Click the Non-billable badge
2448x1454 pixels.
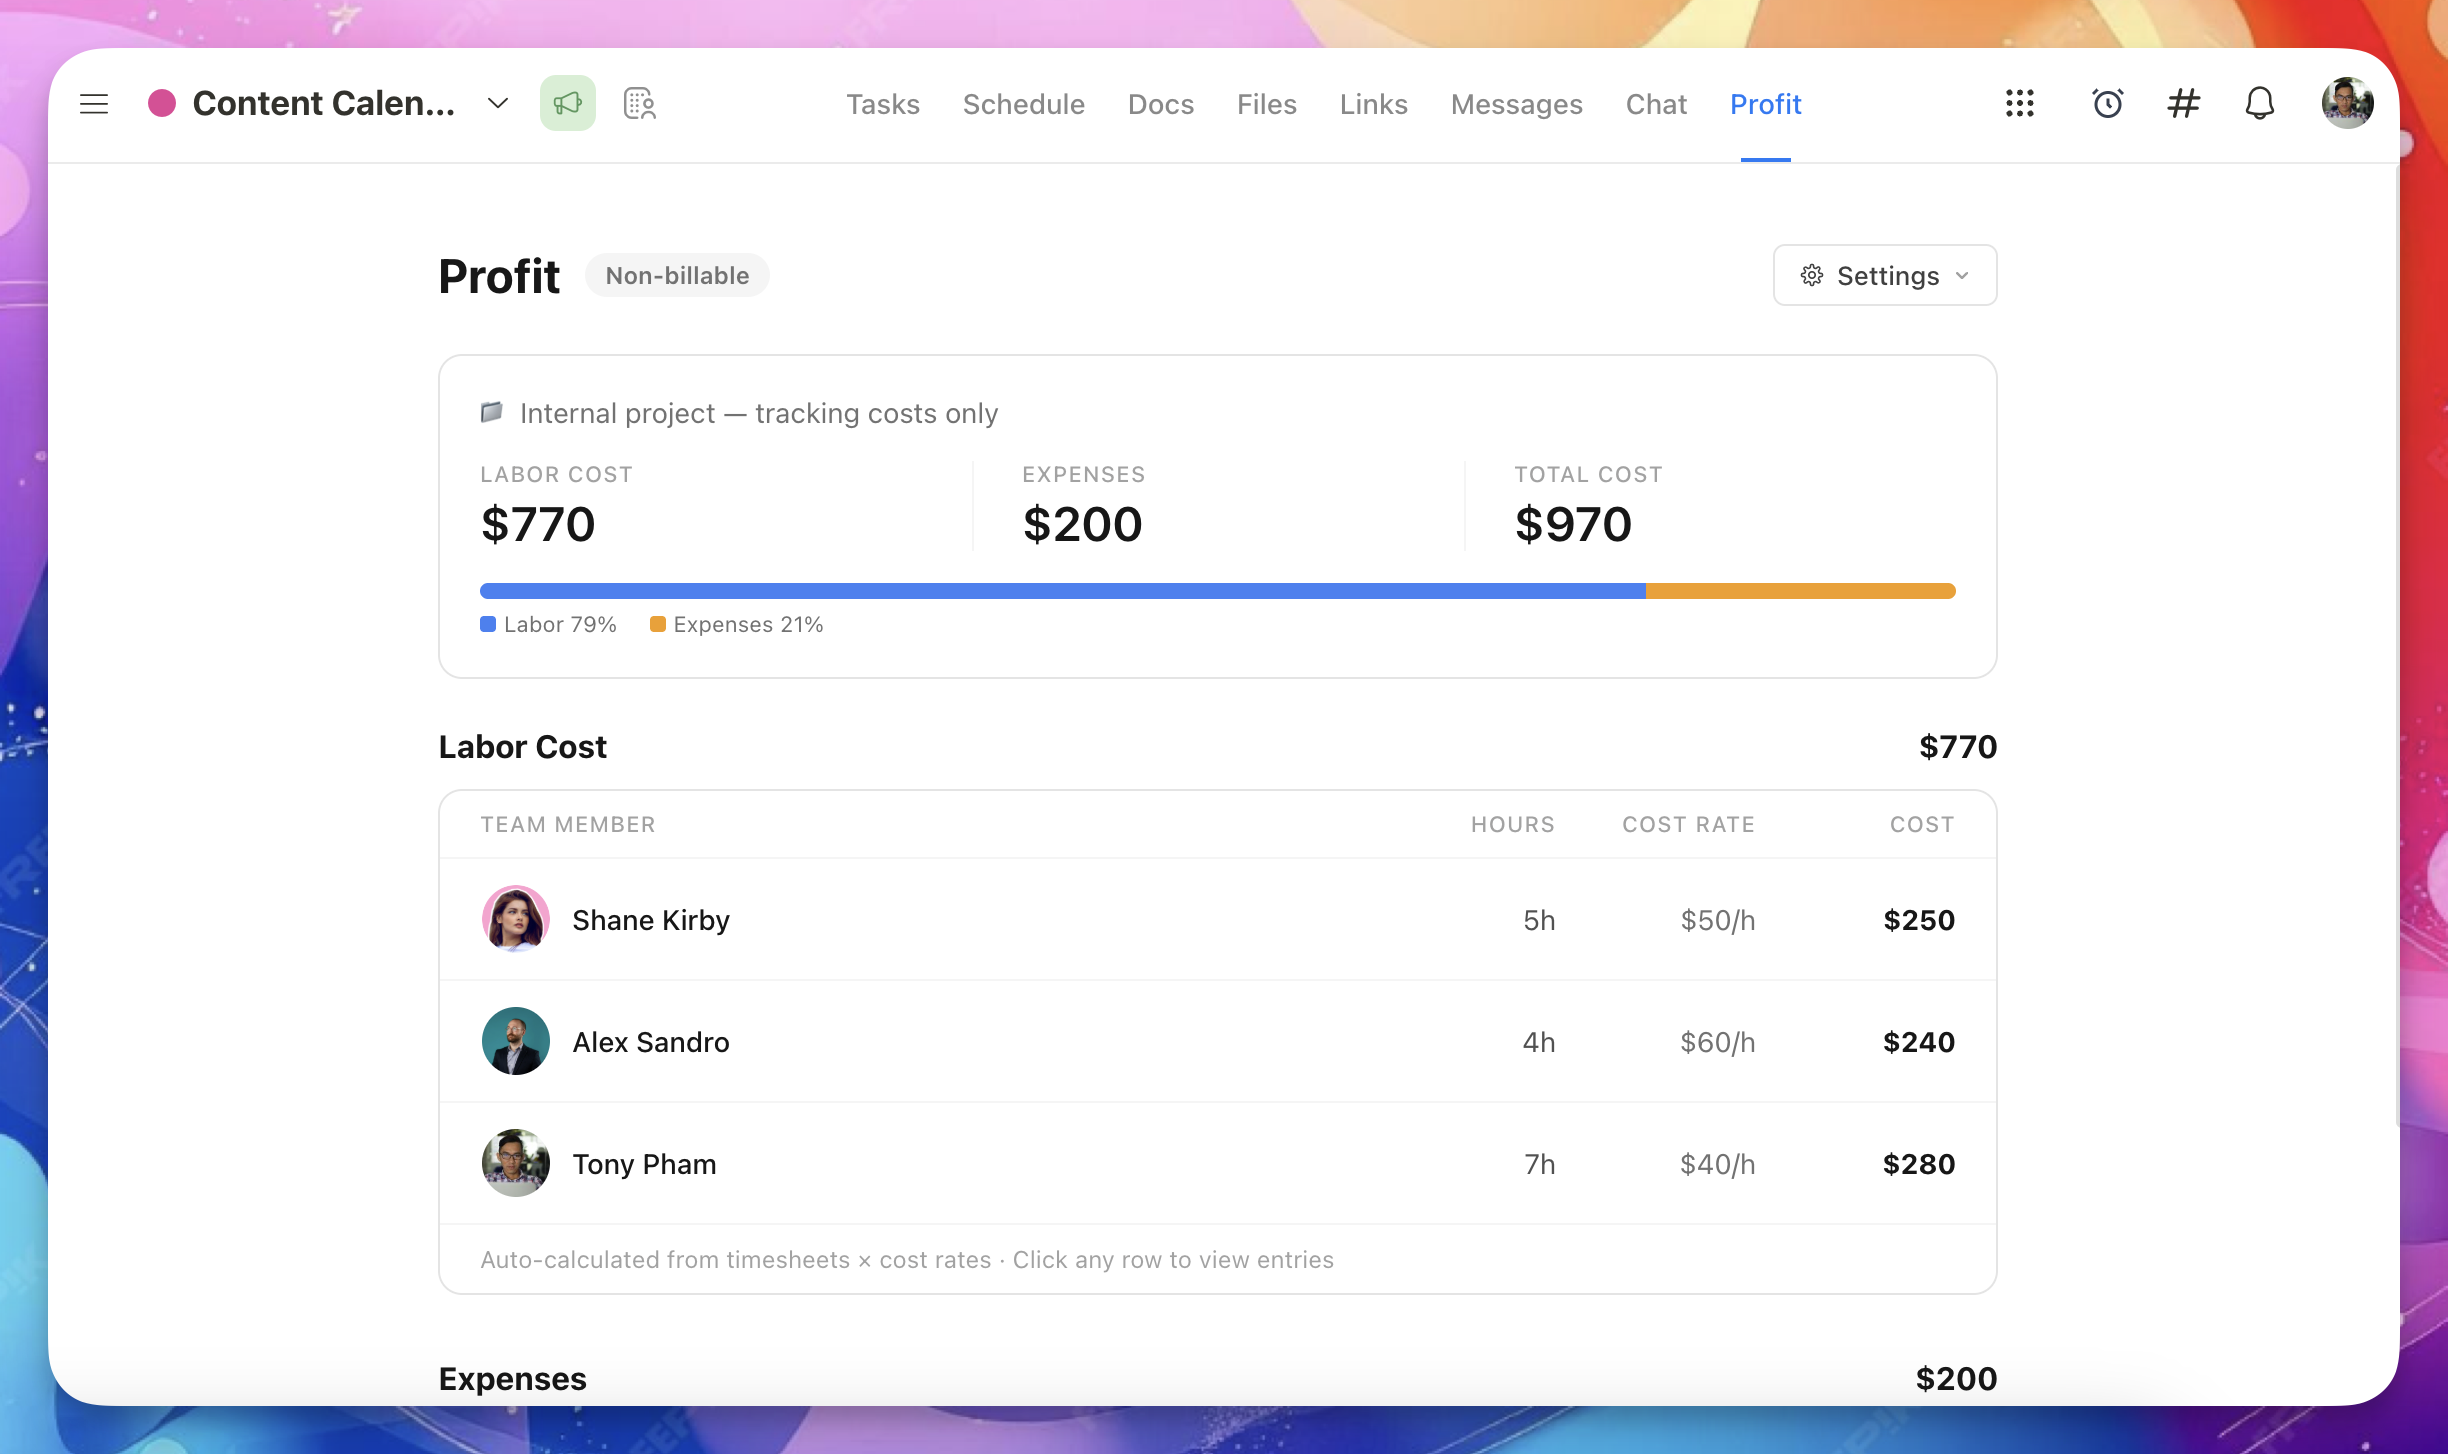click(x=677, y=276)
